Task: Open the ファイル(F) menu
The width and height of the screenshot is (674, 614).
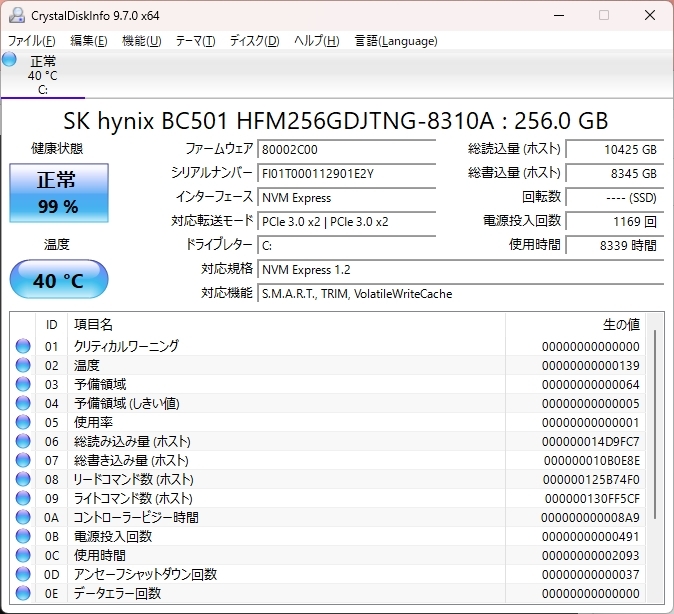Action: (32, 41)
